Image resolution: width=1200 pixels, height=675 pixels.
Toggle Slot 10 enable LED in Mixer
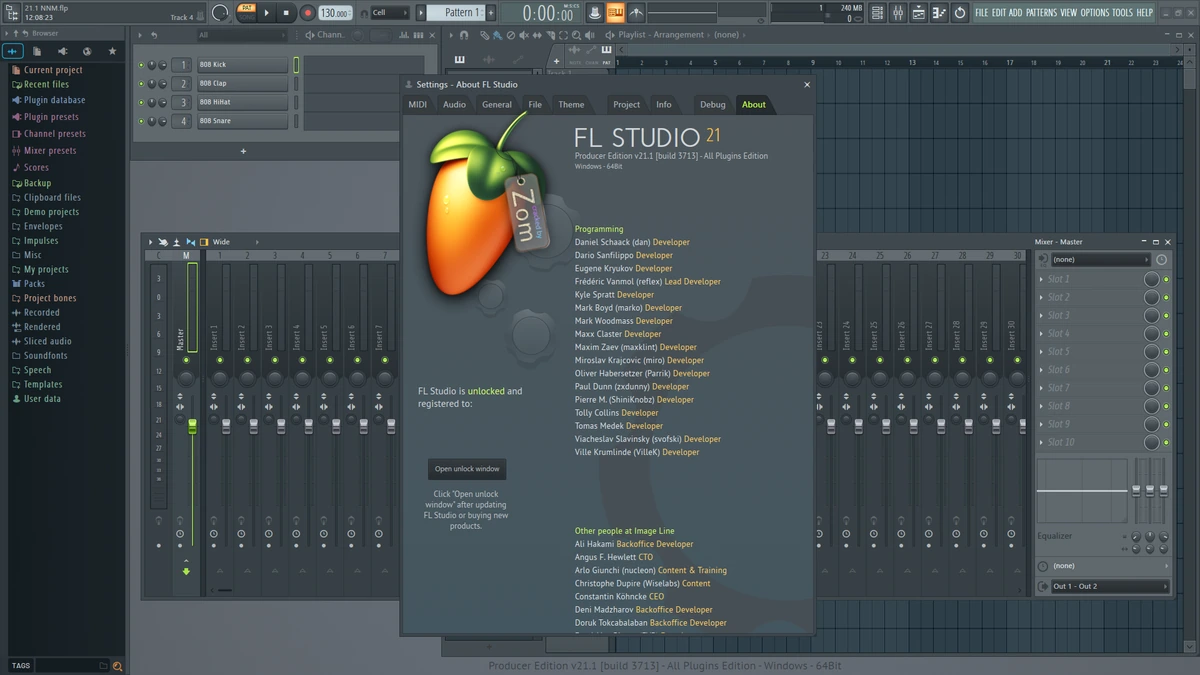[1166, 442]
